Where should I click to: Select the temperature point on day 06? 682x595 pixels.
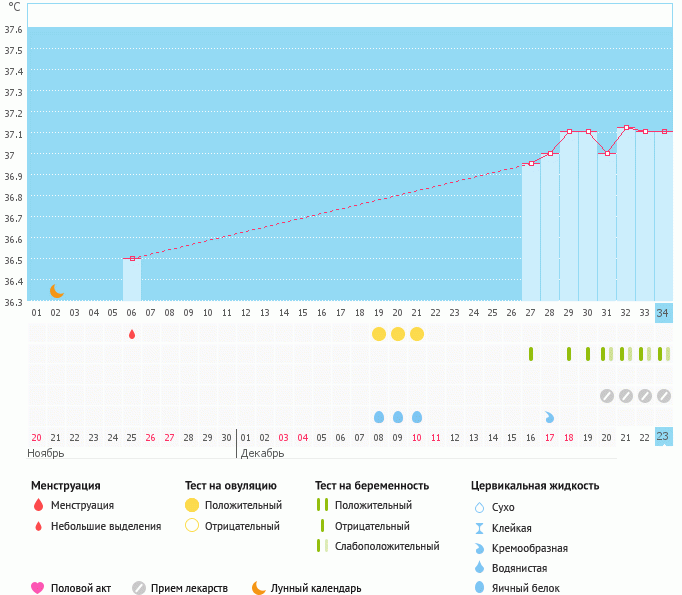132,258
